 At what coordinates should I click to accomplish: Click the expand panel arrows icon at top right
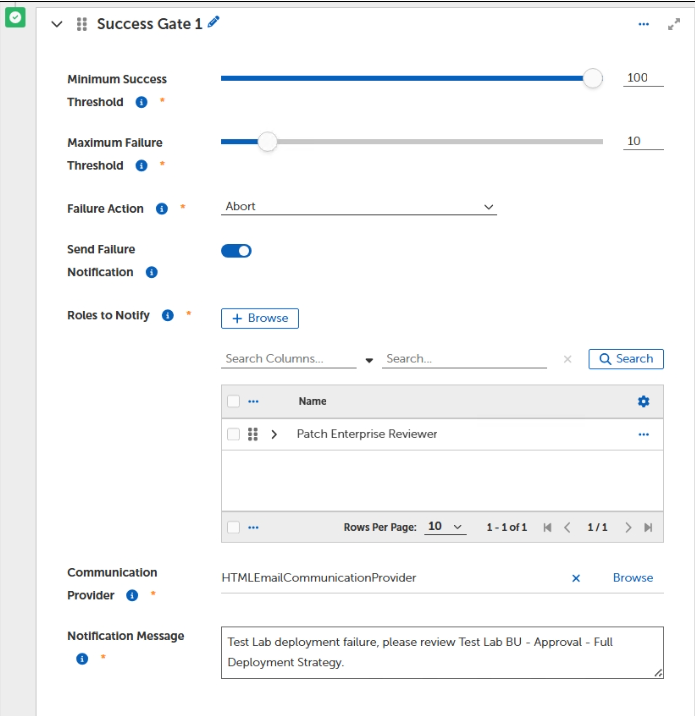click(x=673, y=24)
